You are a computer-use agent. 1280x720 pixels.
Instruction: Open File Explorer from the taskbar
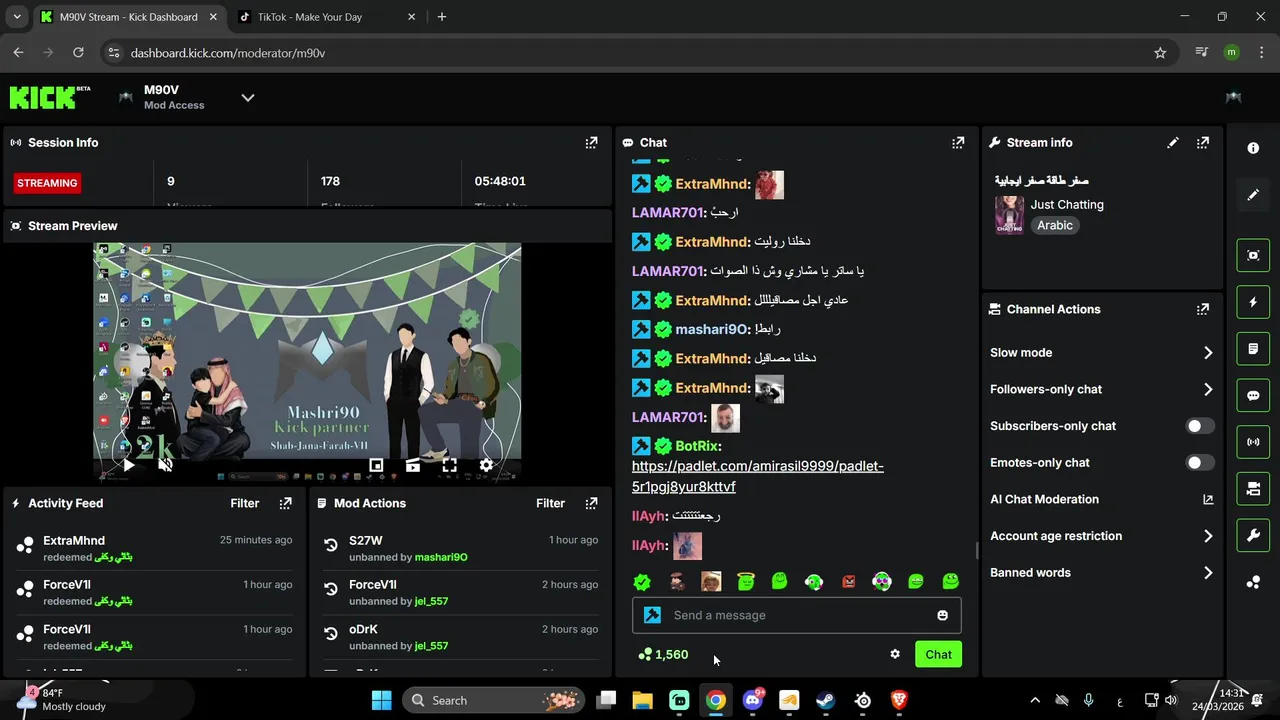[642, 700]
